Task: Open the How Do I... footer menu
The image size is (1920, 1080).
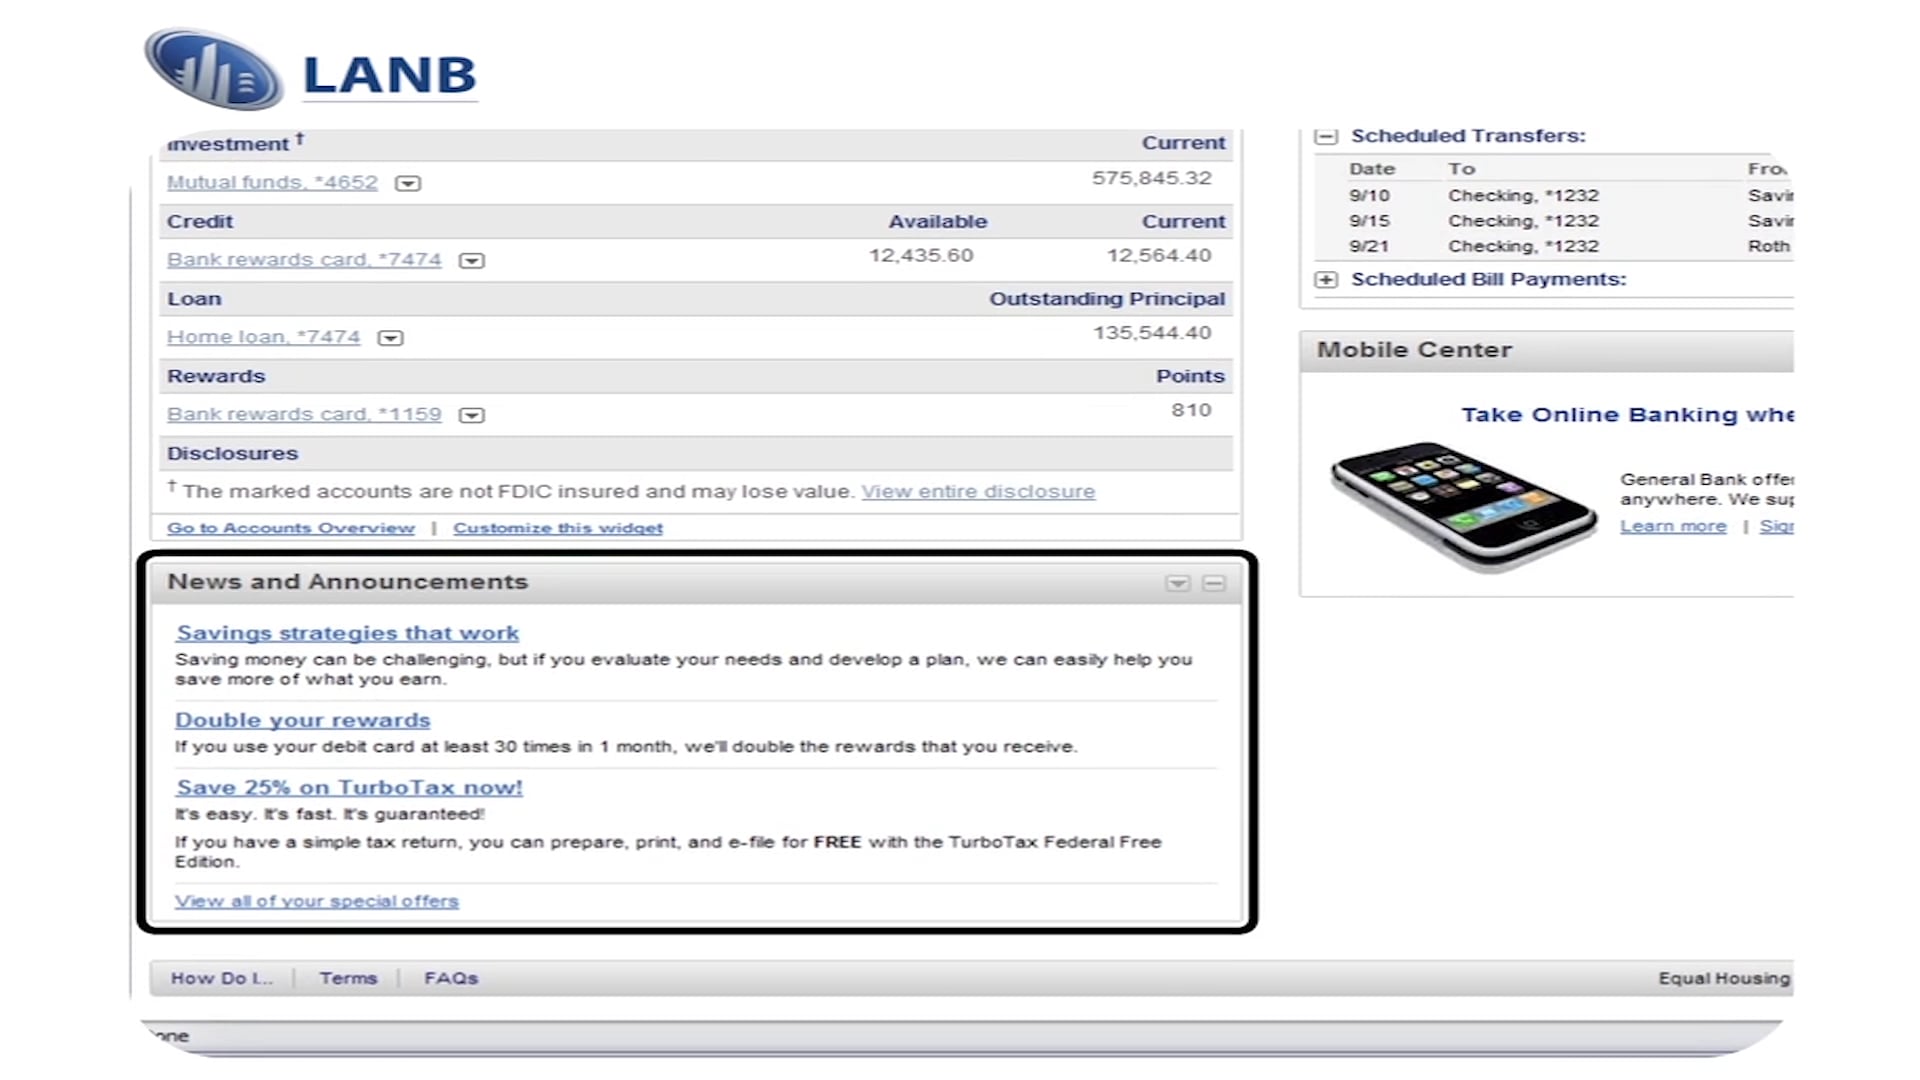Action: (x=221, y=978)
